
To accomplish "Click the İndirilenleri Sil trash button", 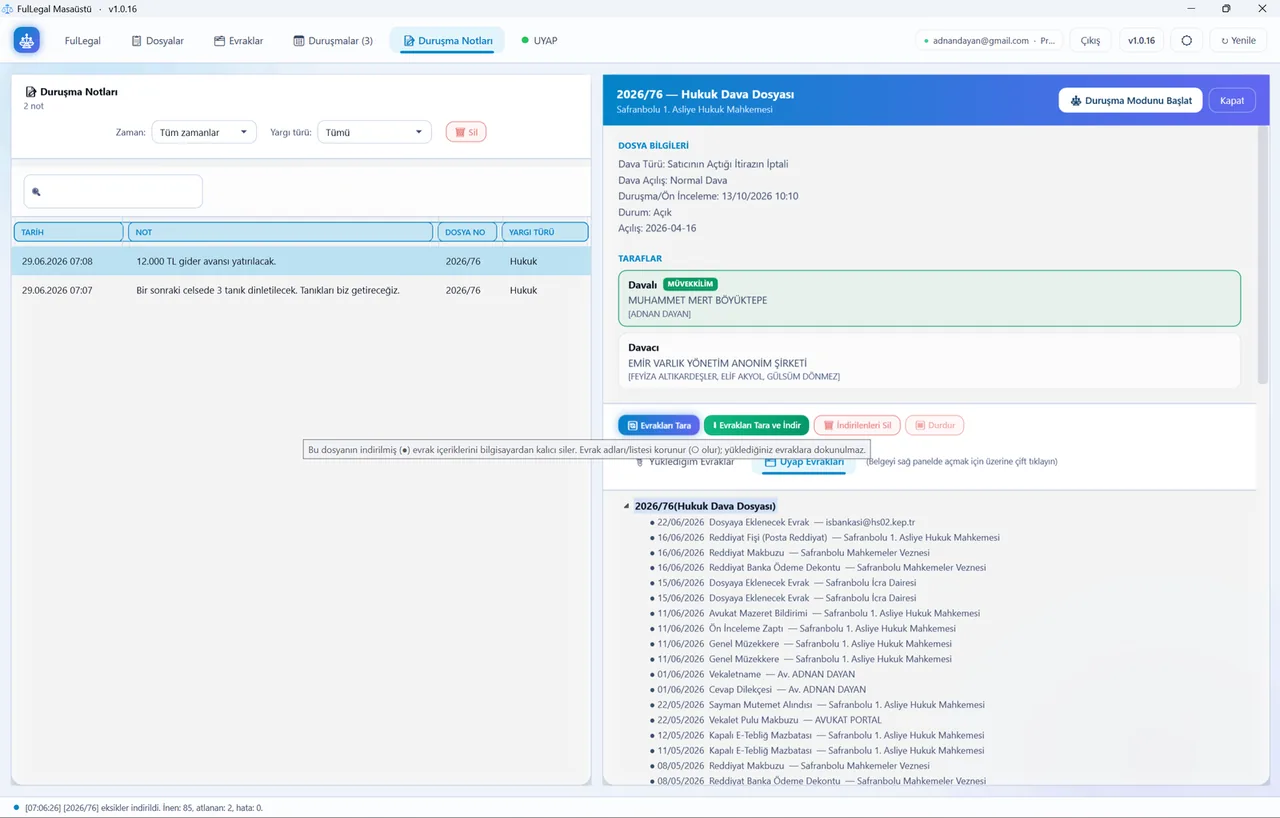I will [857, 425].
